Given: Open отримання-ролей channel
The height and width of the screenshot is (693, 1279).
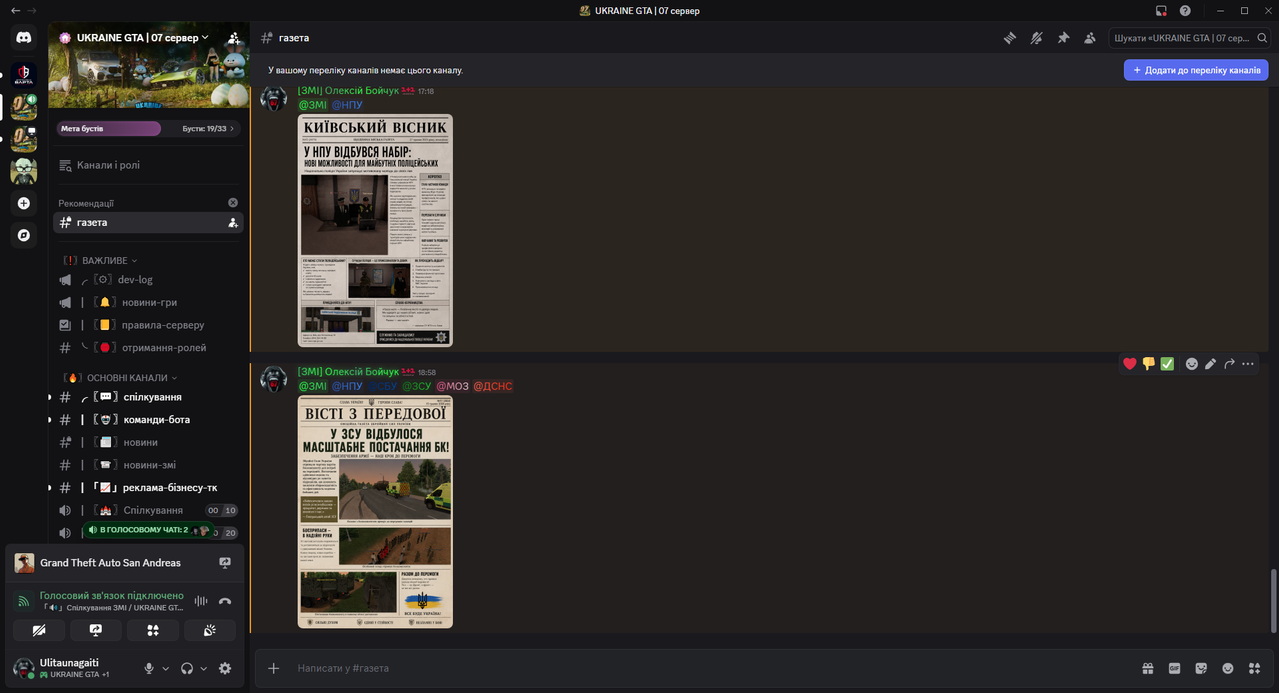Looking at the screenshot, I should coord(148,347).
